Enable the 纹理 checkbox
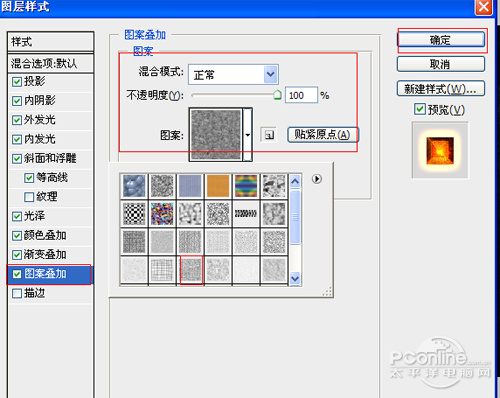This screenshot has width=500, height=398. (29, 197)
